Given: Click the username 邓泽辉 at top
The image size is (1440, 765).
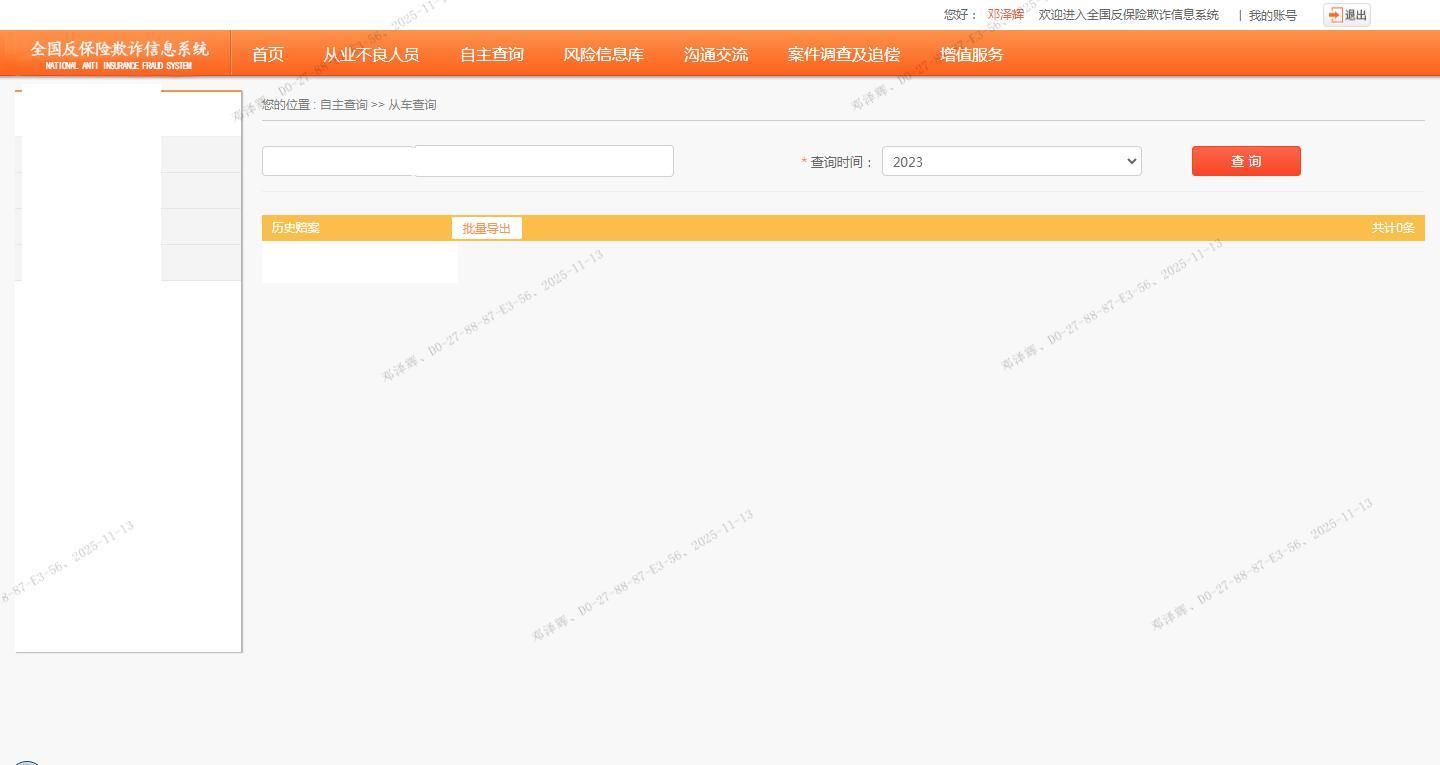Looking at the screenshot, I should coord(1005,15).
